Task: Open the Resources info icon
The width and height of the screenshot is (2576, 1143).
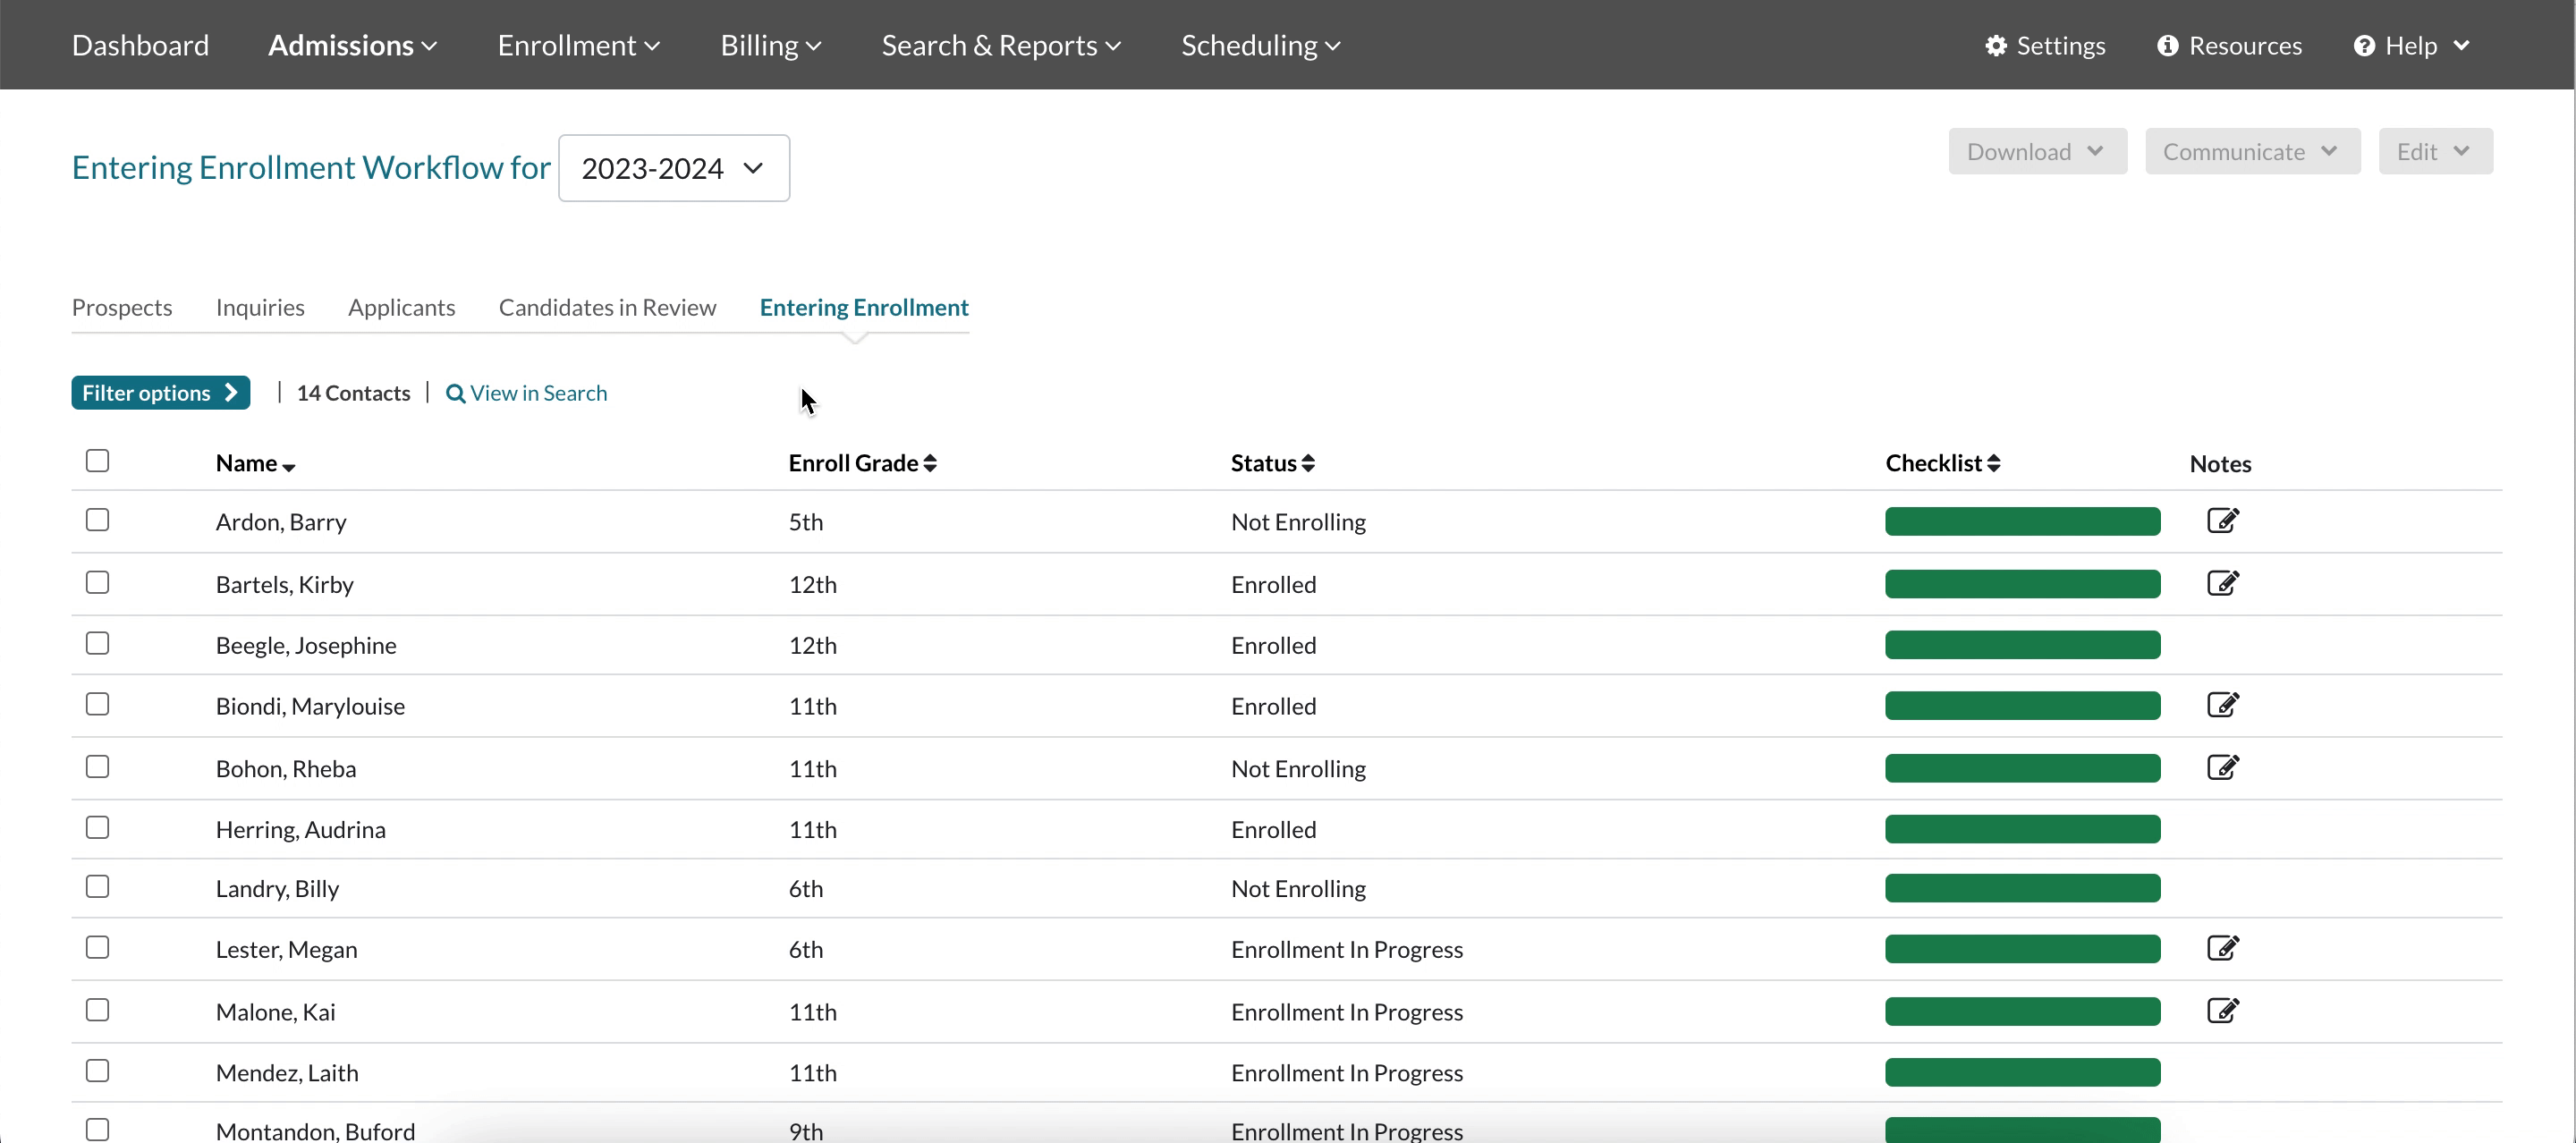Action: click(2167, 46)
